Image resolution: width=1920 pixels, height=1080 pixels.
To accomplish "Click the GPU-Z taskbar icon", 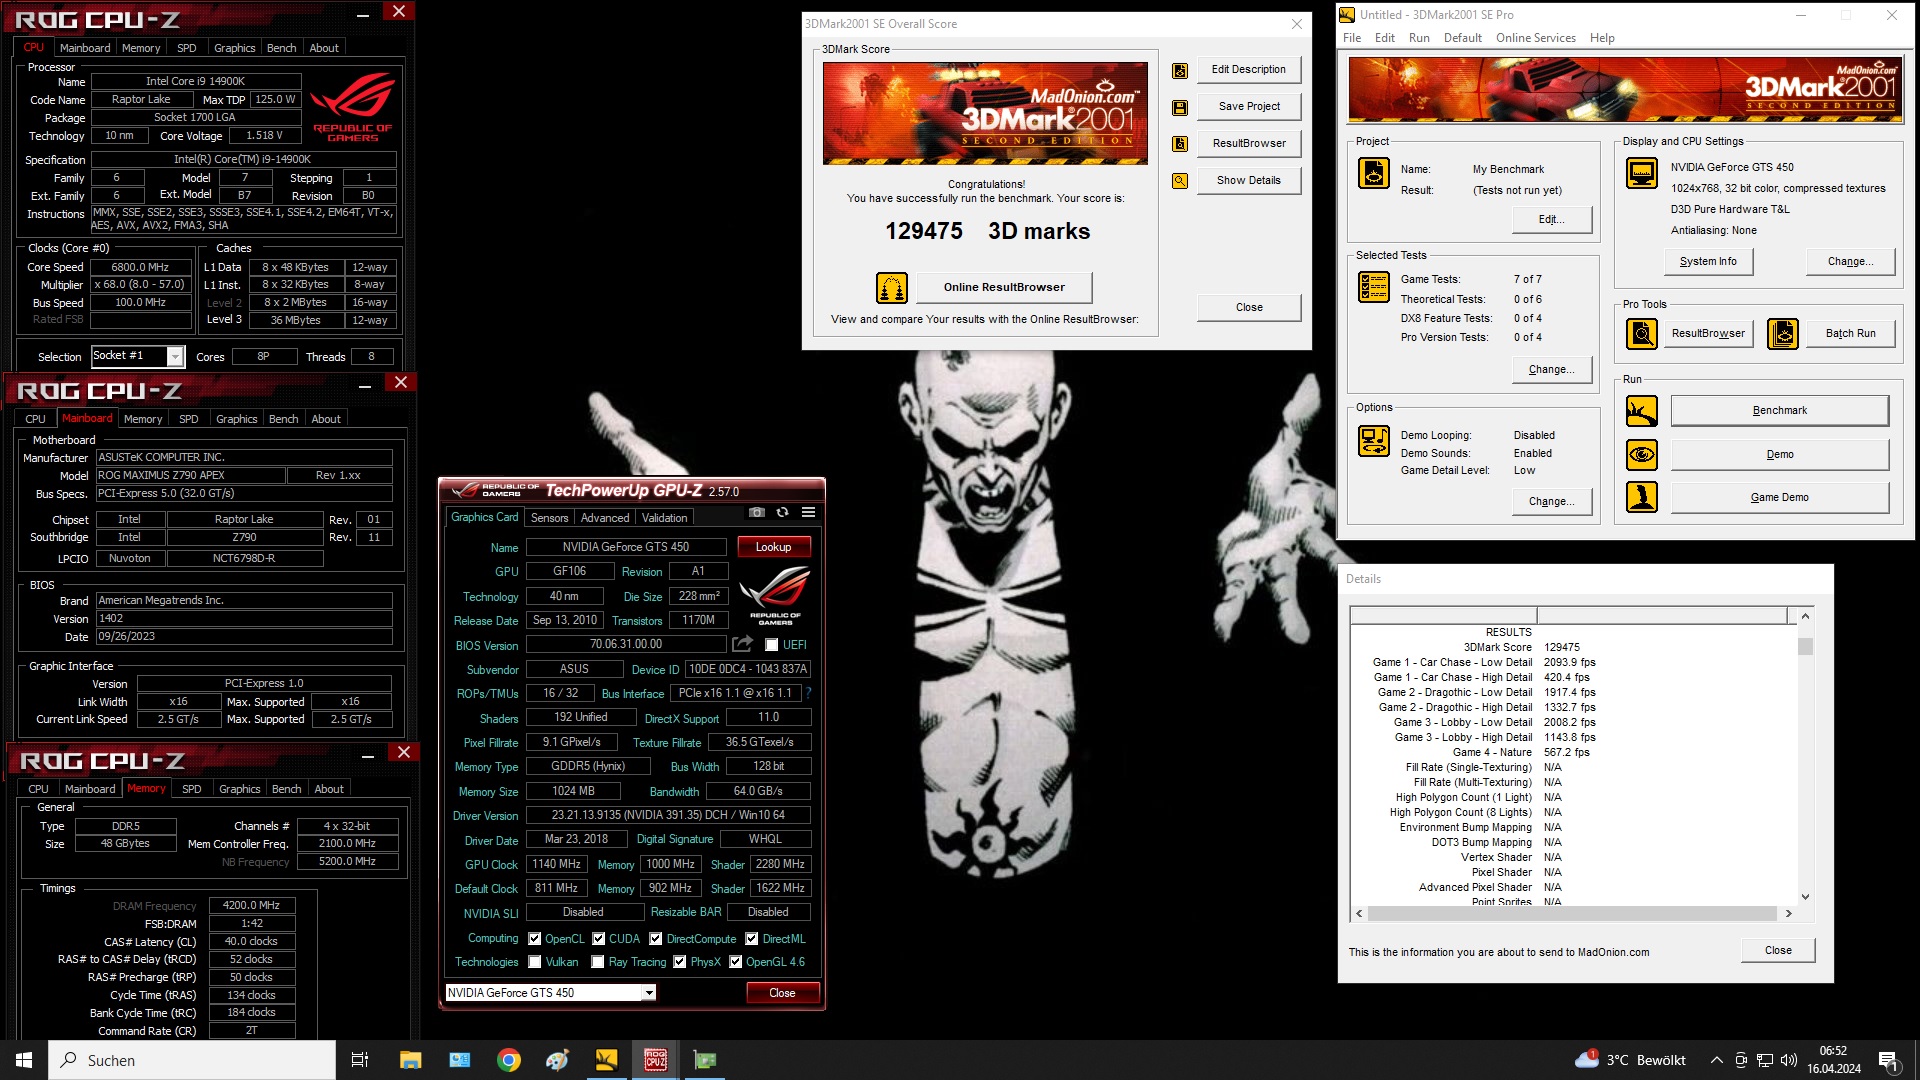I will pos(705,1060).
